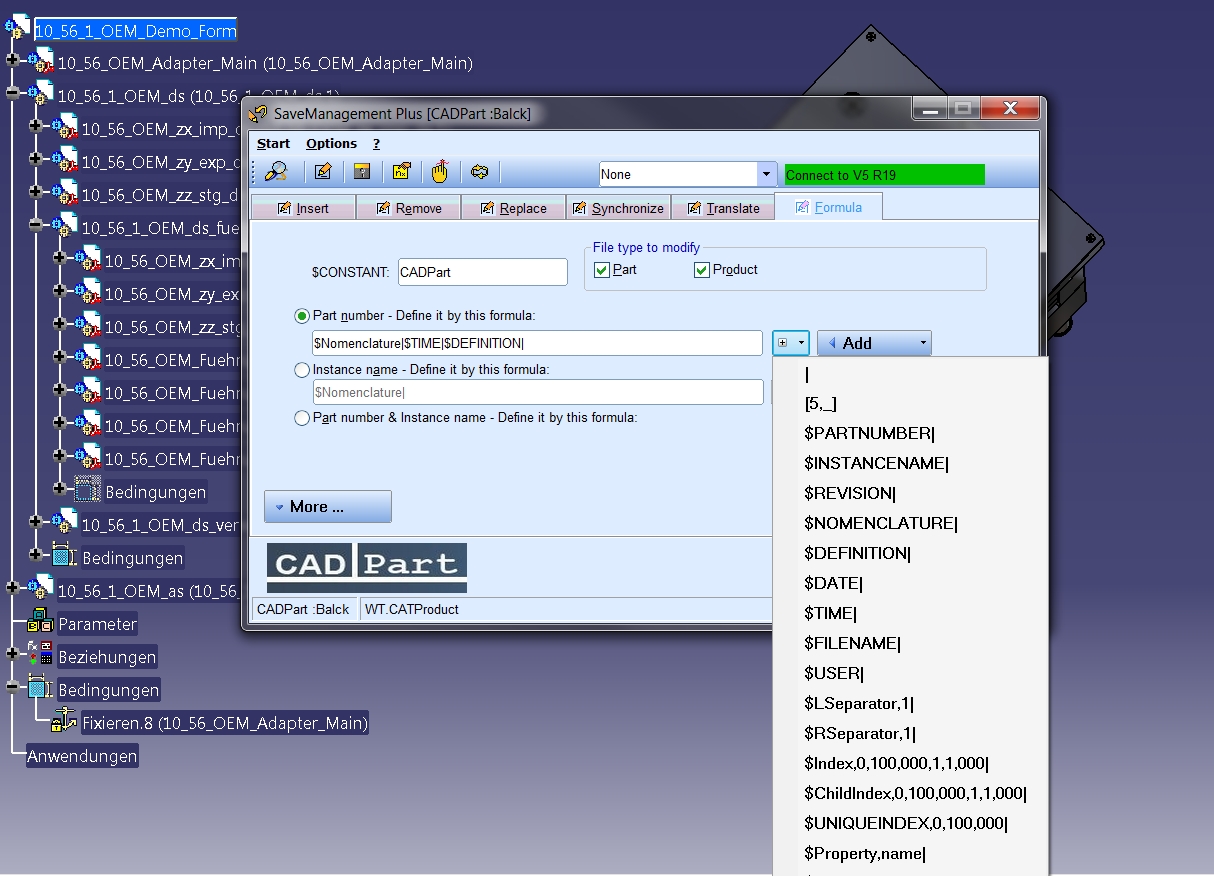The width and height of the screenshot is (1214, 876).
Task: Click the refresh arrows toolbar icon
Action: pyautogui.click(x=479, y=172)
